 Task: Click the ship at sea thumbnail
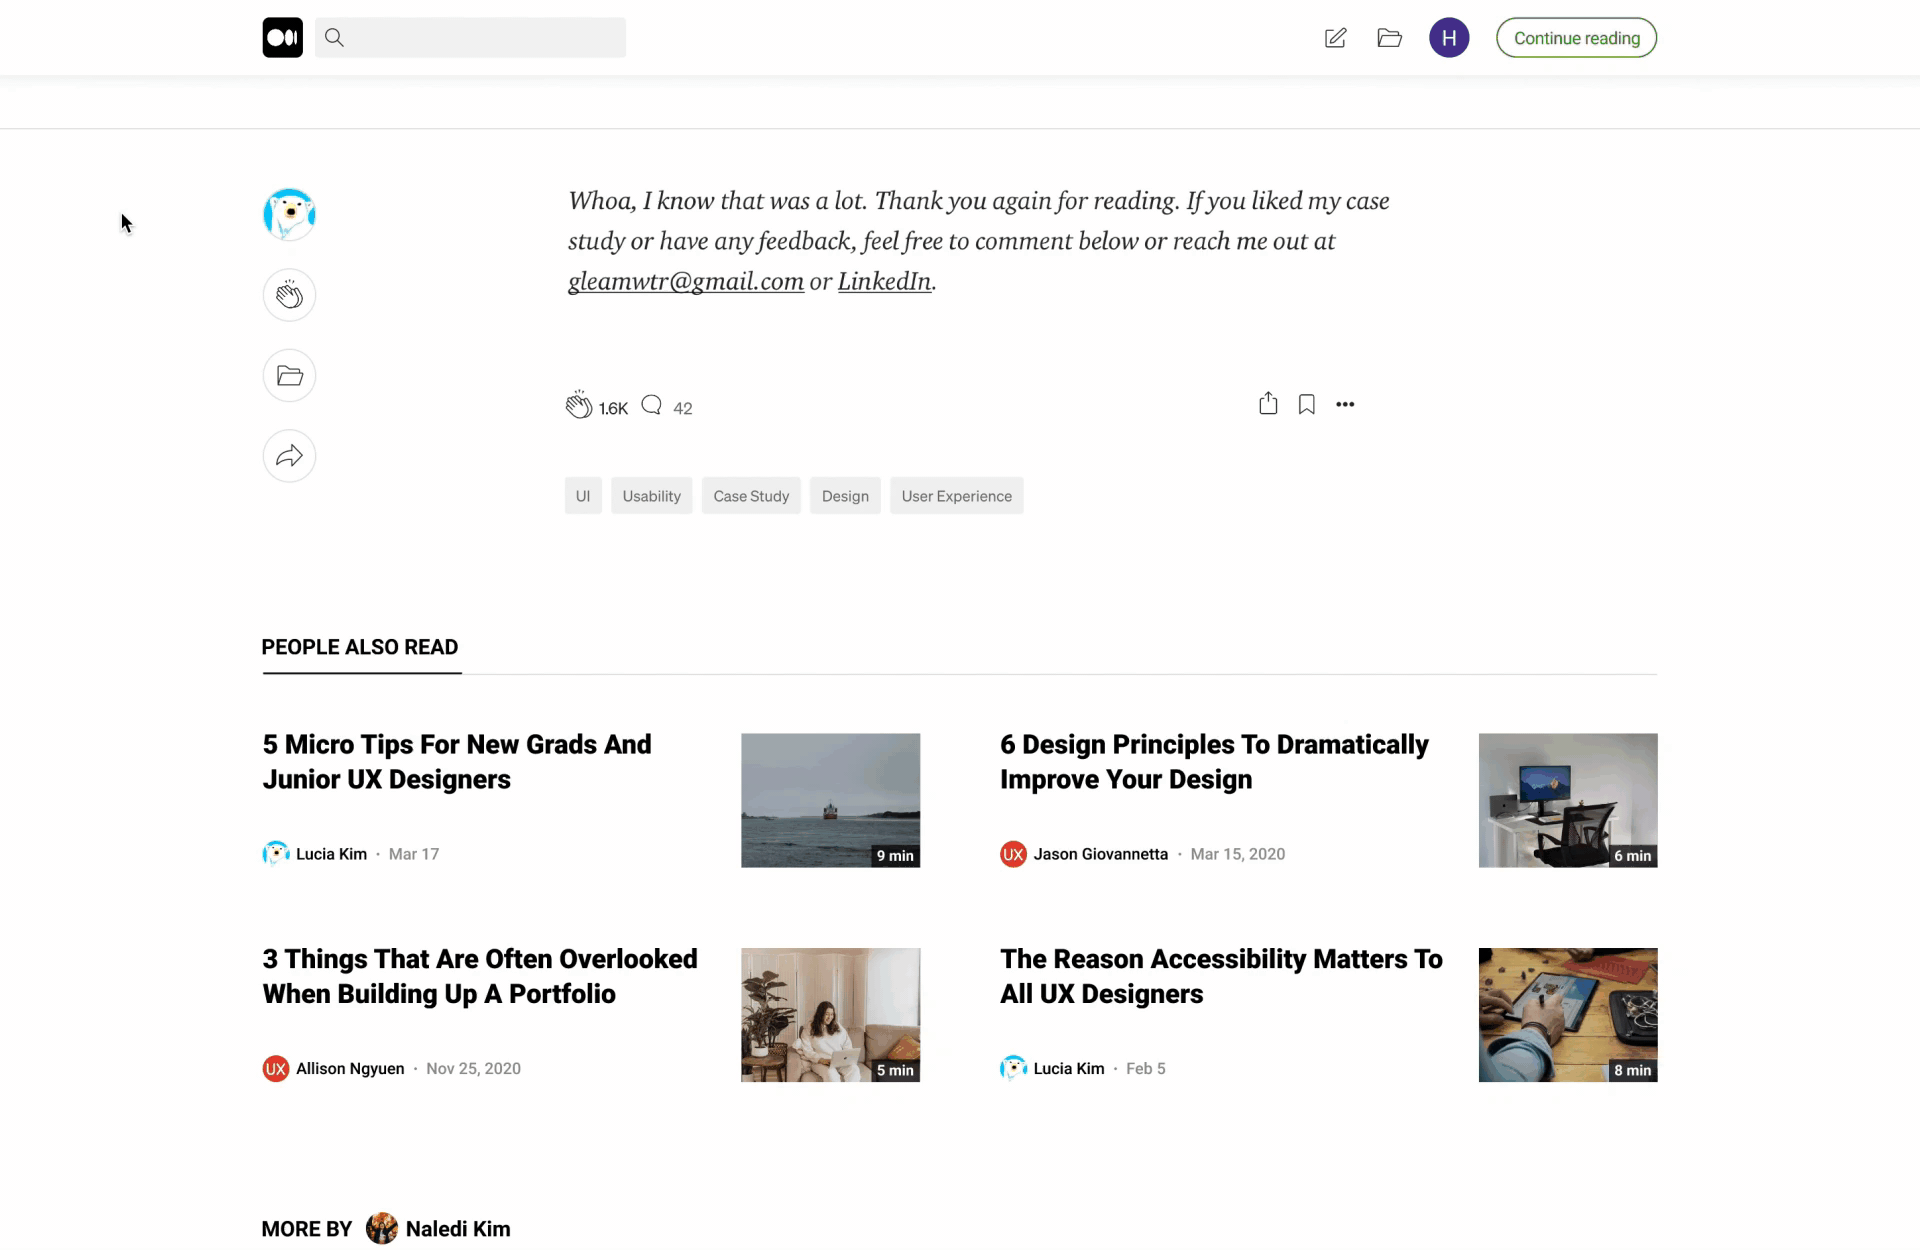[830, 800]
